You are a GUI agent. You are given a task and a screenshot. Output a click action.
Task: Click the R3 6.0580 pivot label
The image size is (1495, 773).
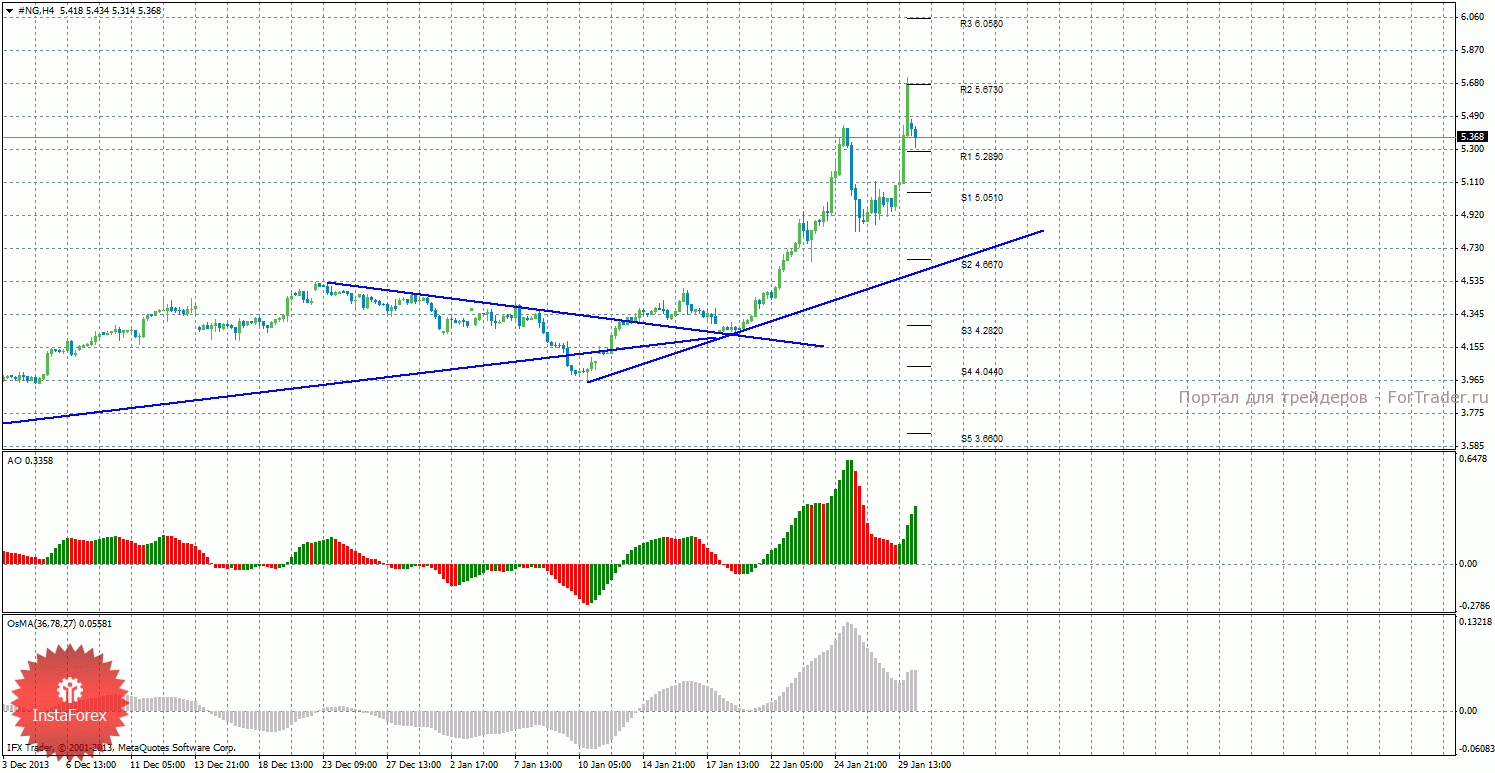[981, 23]
